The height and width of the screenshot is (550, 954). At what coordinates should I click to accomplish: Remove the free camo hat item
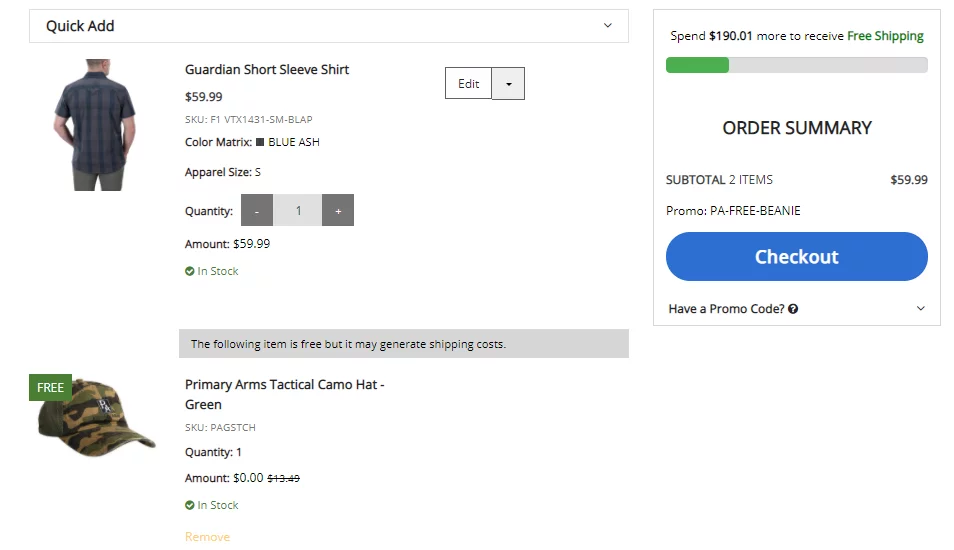pos(207,537)
